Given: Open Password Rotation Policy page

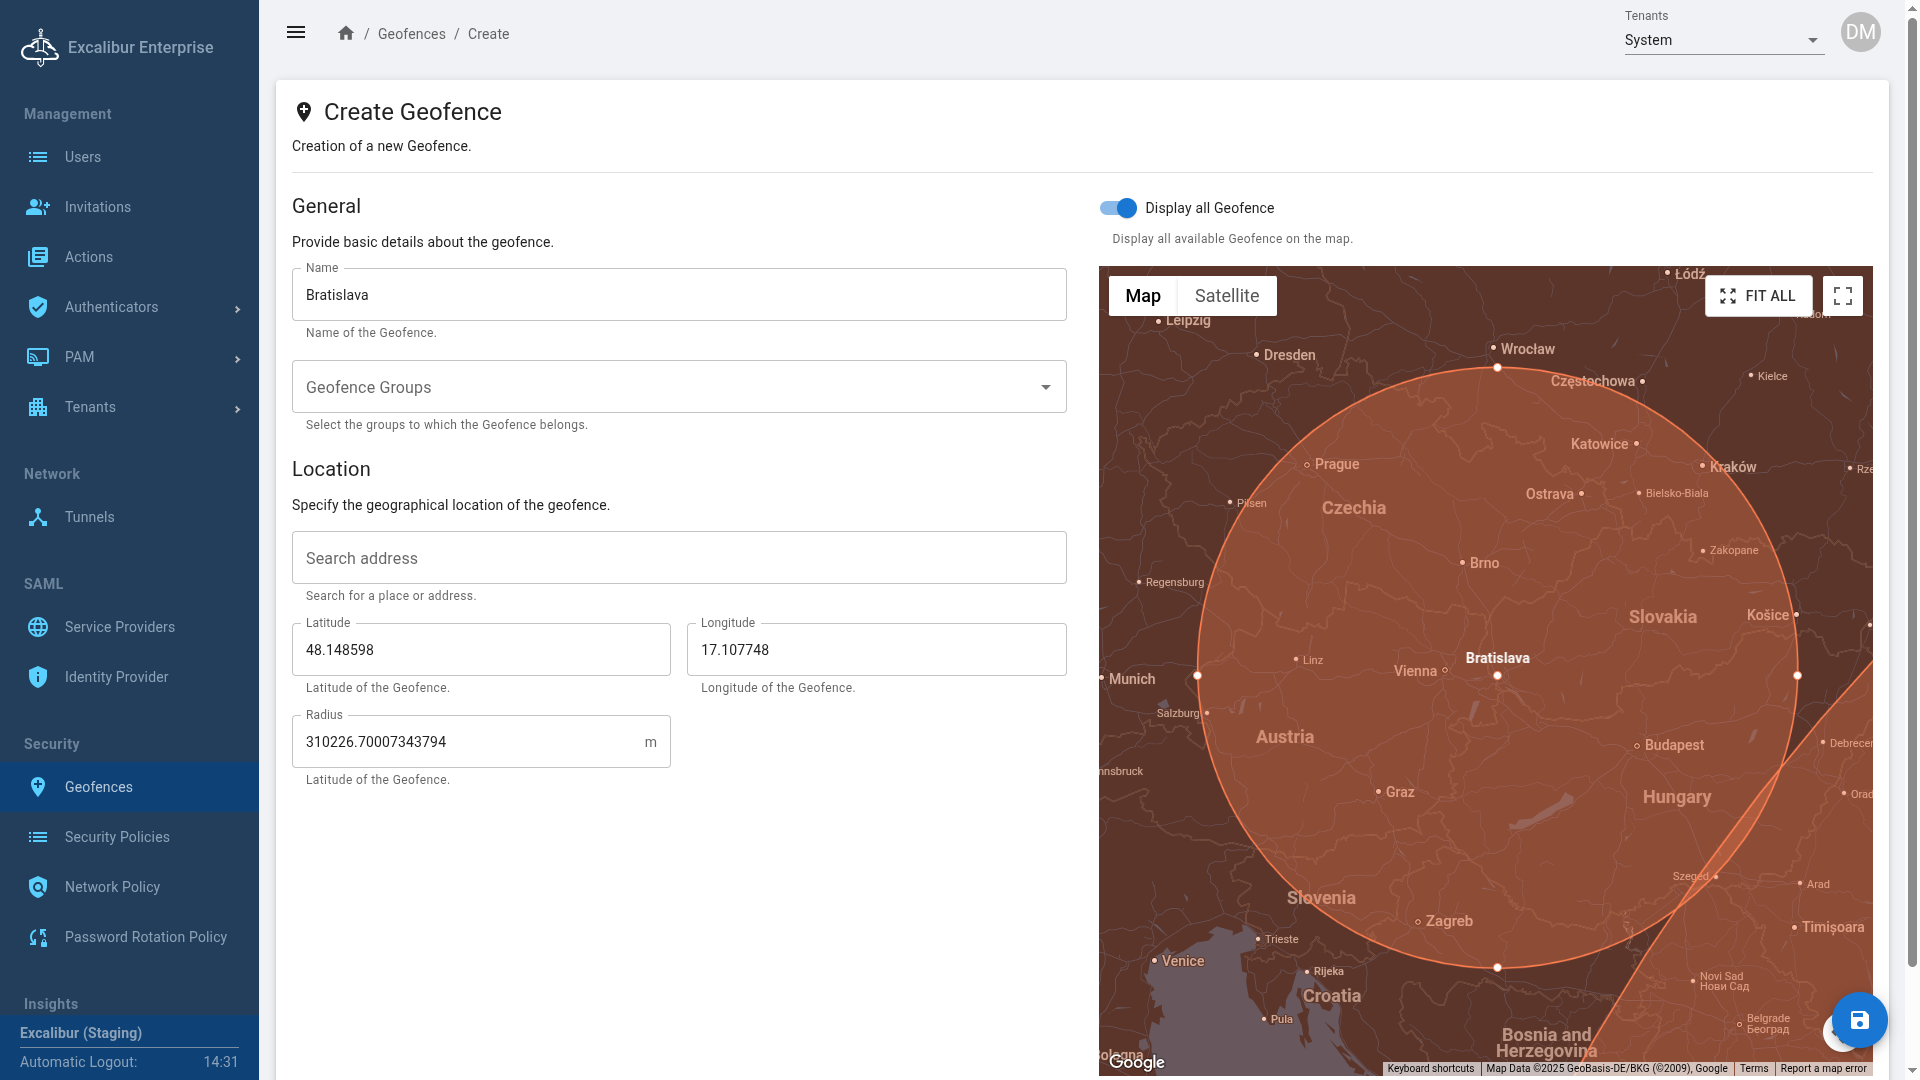Looking at the screenshot, I should pos(145,937).
